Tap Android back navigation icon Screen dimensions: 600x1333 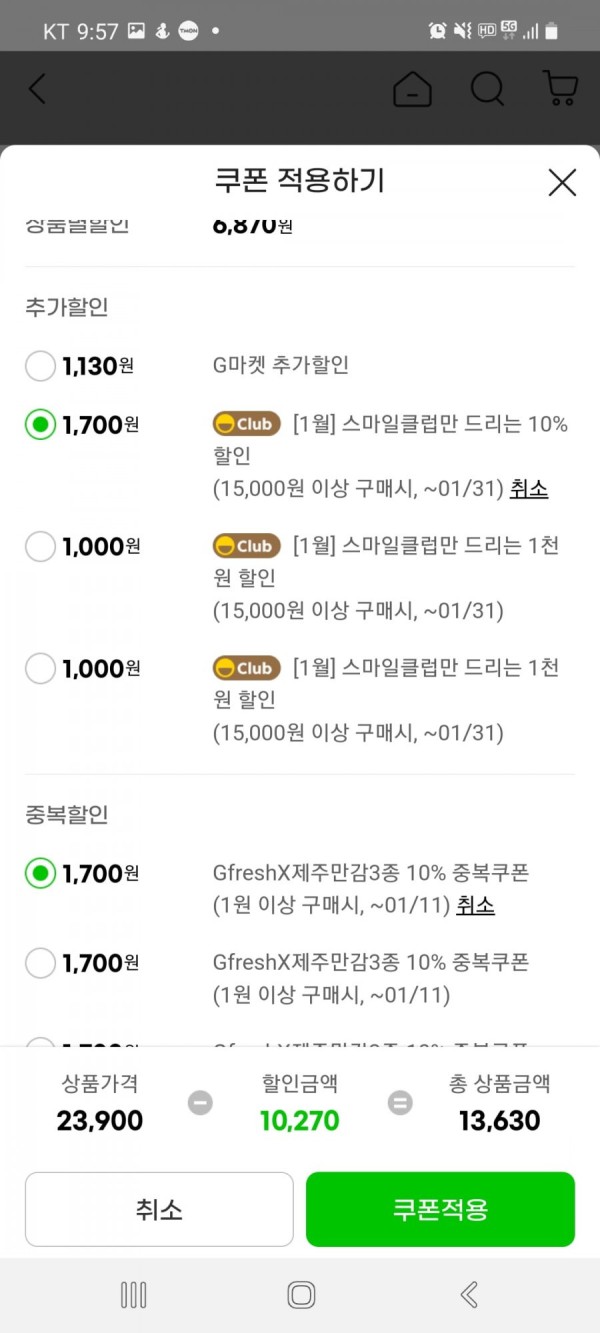tap(468, 1295)
